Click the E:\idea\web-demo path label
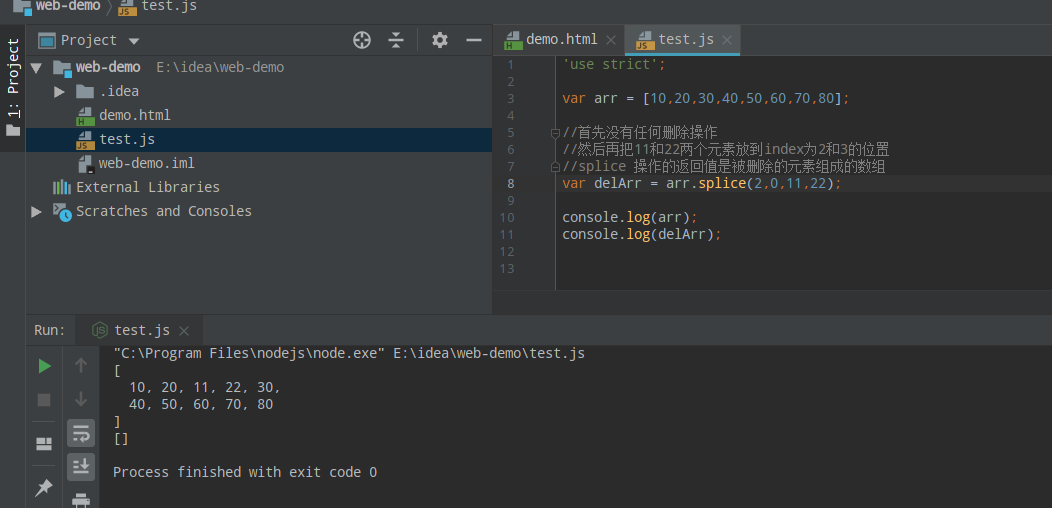Viewport: 1052px width, 508px height. (x=220, y=68)
